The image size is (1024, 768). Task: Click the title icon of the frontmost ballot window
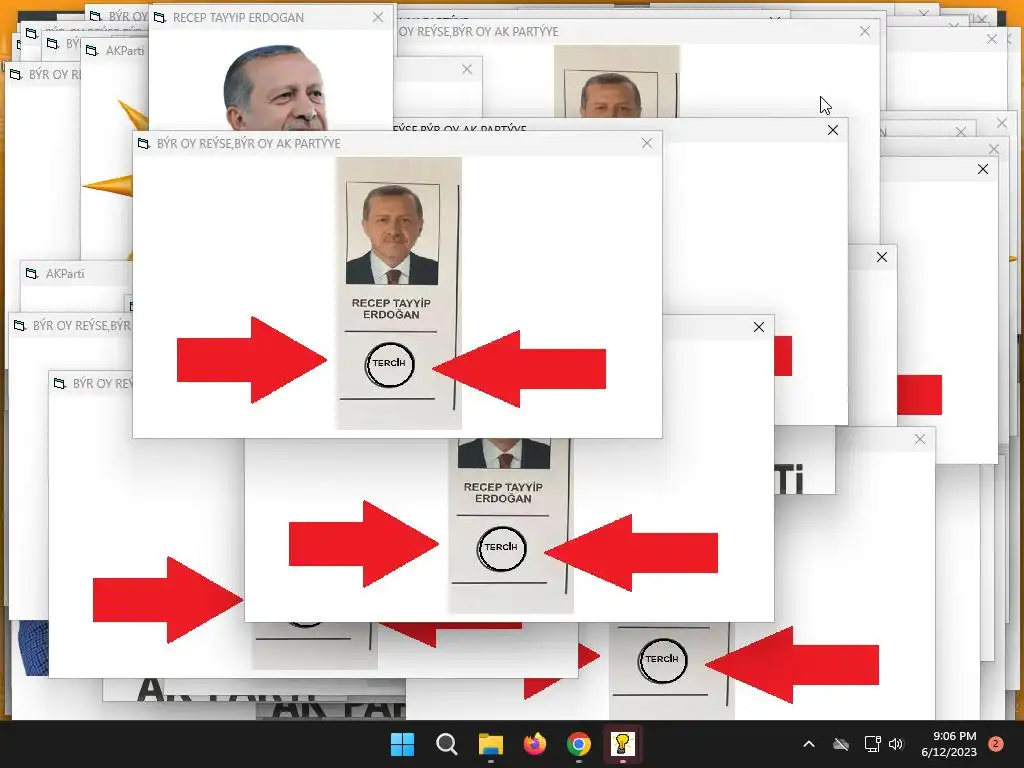pyautogui.click(x=144, y=143)
